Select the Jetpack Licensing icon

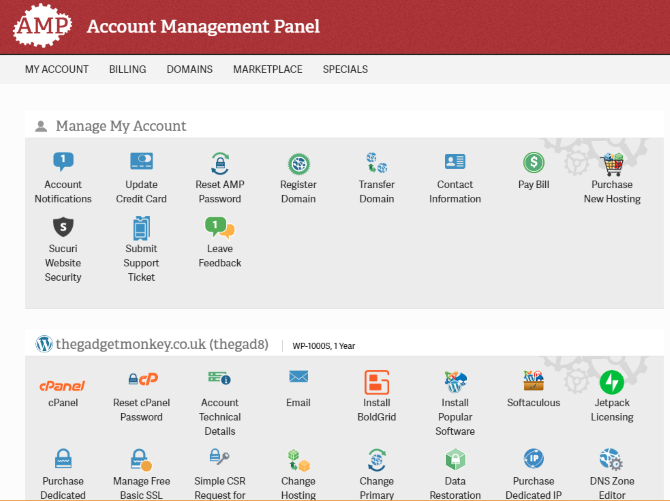pos(612,381)
